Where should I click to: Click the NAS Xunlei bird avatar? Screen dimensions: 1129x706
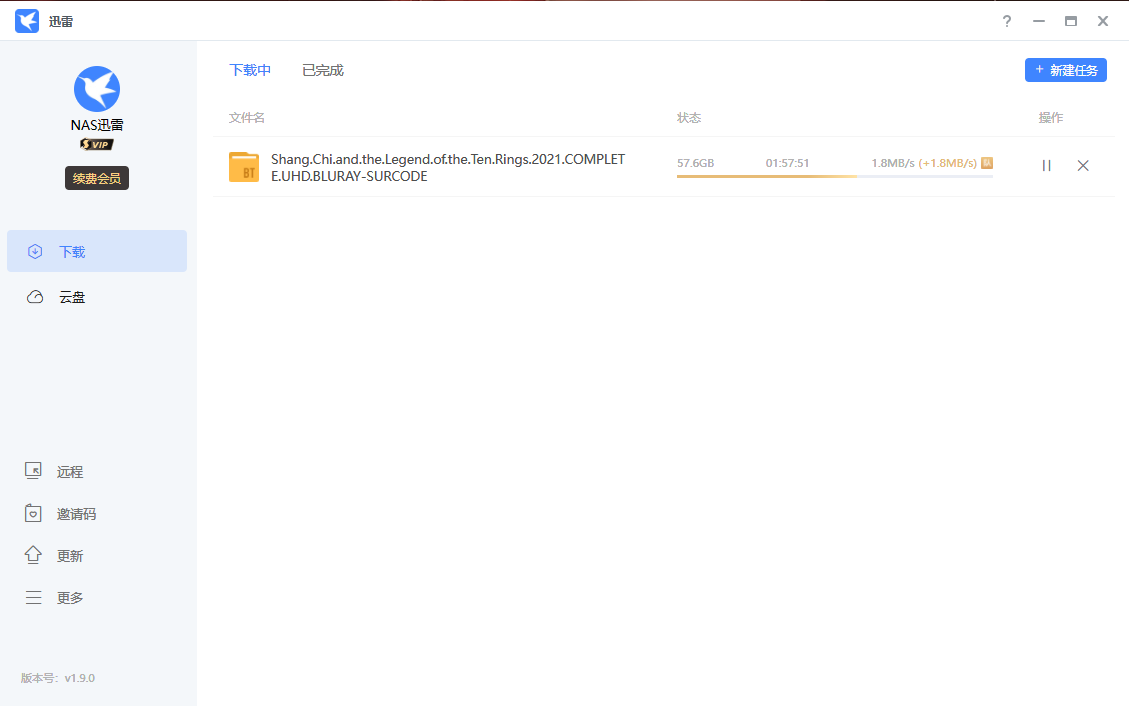click(x=97, y=89)
